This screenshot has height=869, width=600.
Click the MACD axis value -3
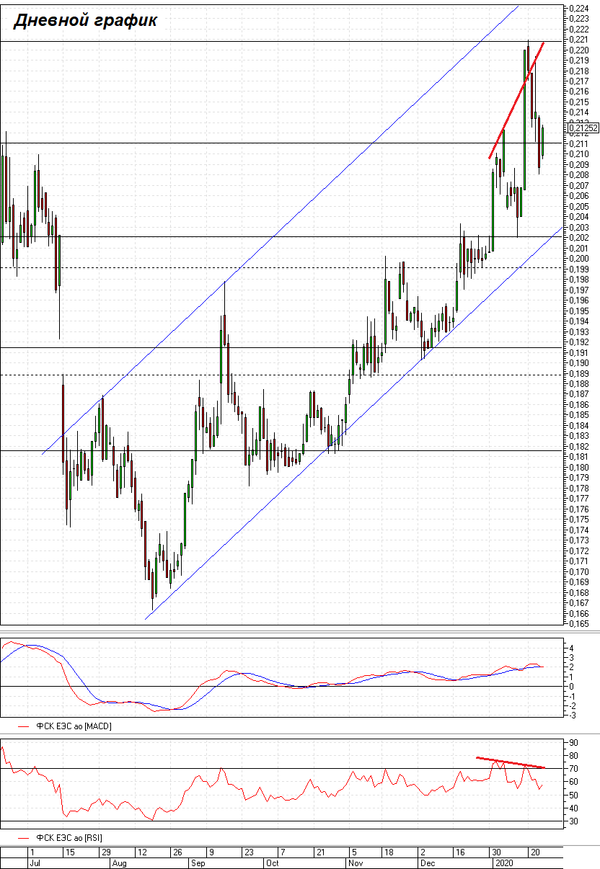(x=572, y=715)
